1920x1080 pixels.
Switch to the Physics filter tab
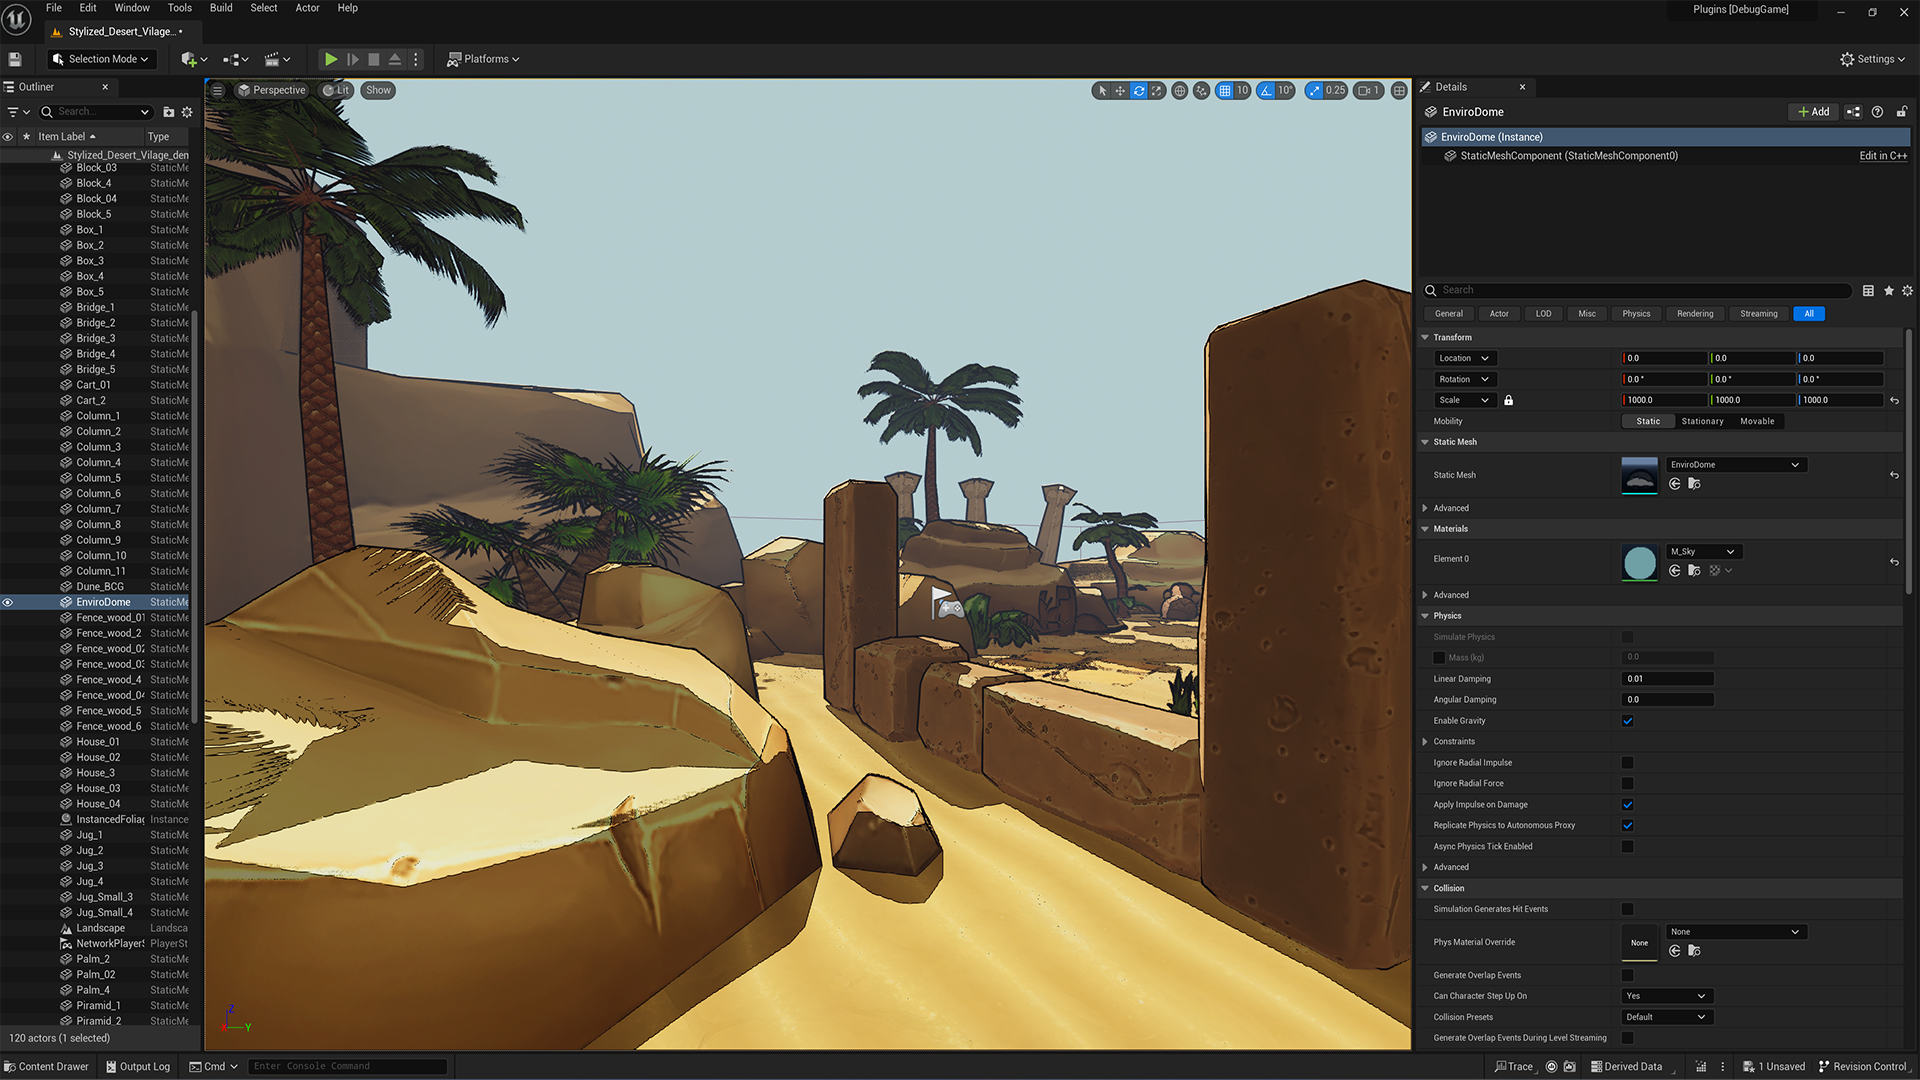coord(1636,314)
